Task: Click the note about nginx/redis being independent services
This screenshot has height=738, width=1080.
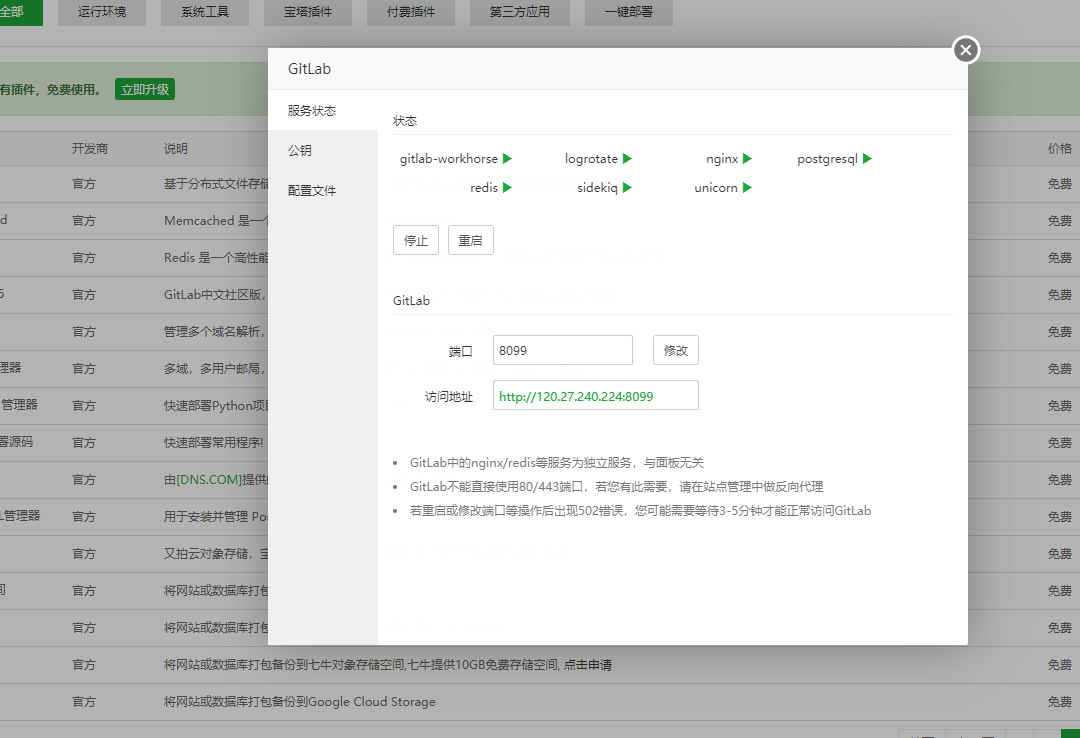Action: coord(557,463)
